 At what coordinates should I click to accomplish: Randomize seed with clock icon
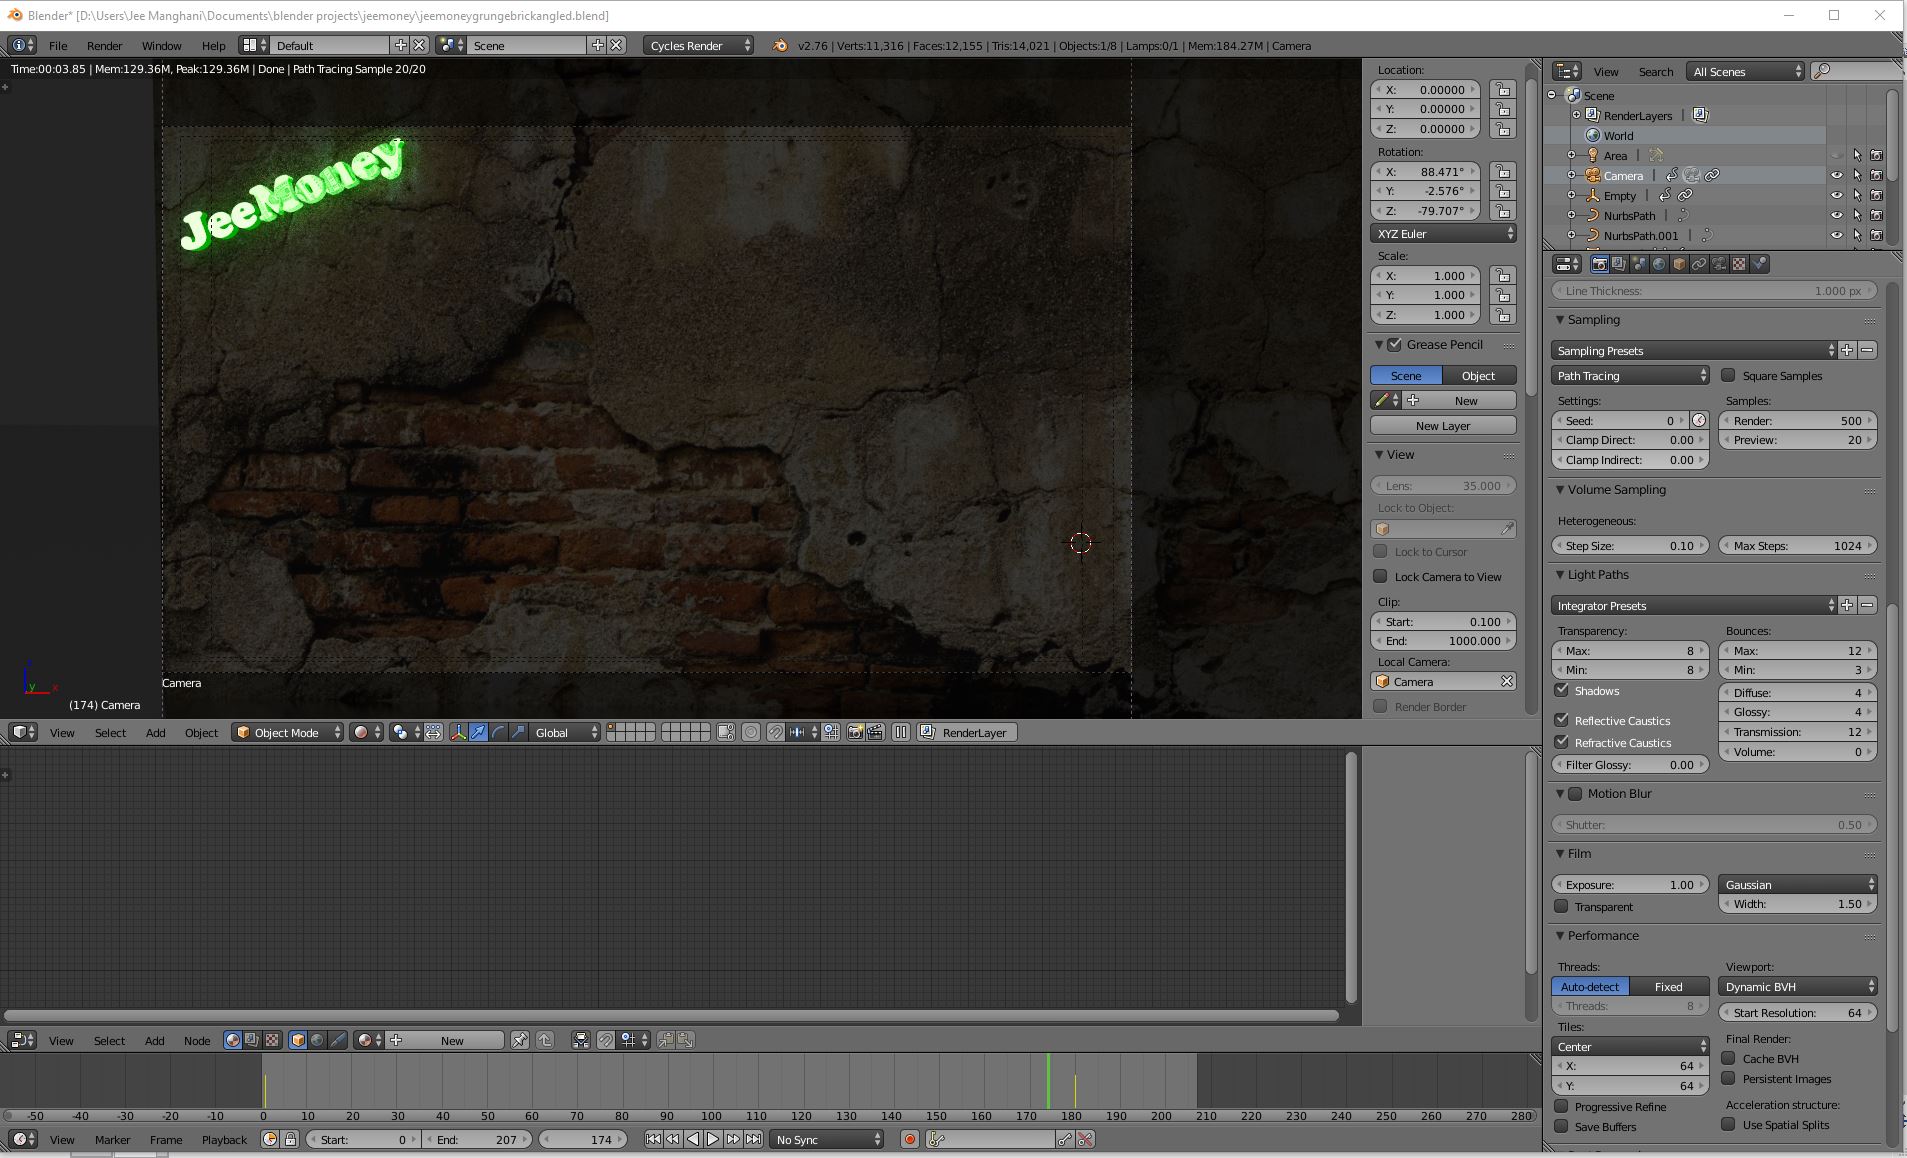coord(1699,421)
